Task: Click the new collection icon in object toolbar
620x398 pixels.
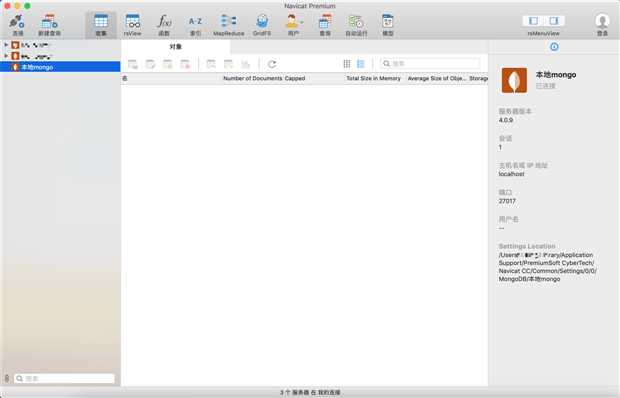Action: [x=168, y=64]
